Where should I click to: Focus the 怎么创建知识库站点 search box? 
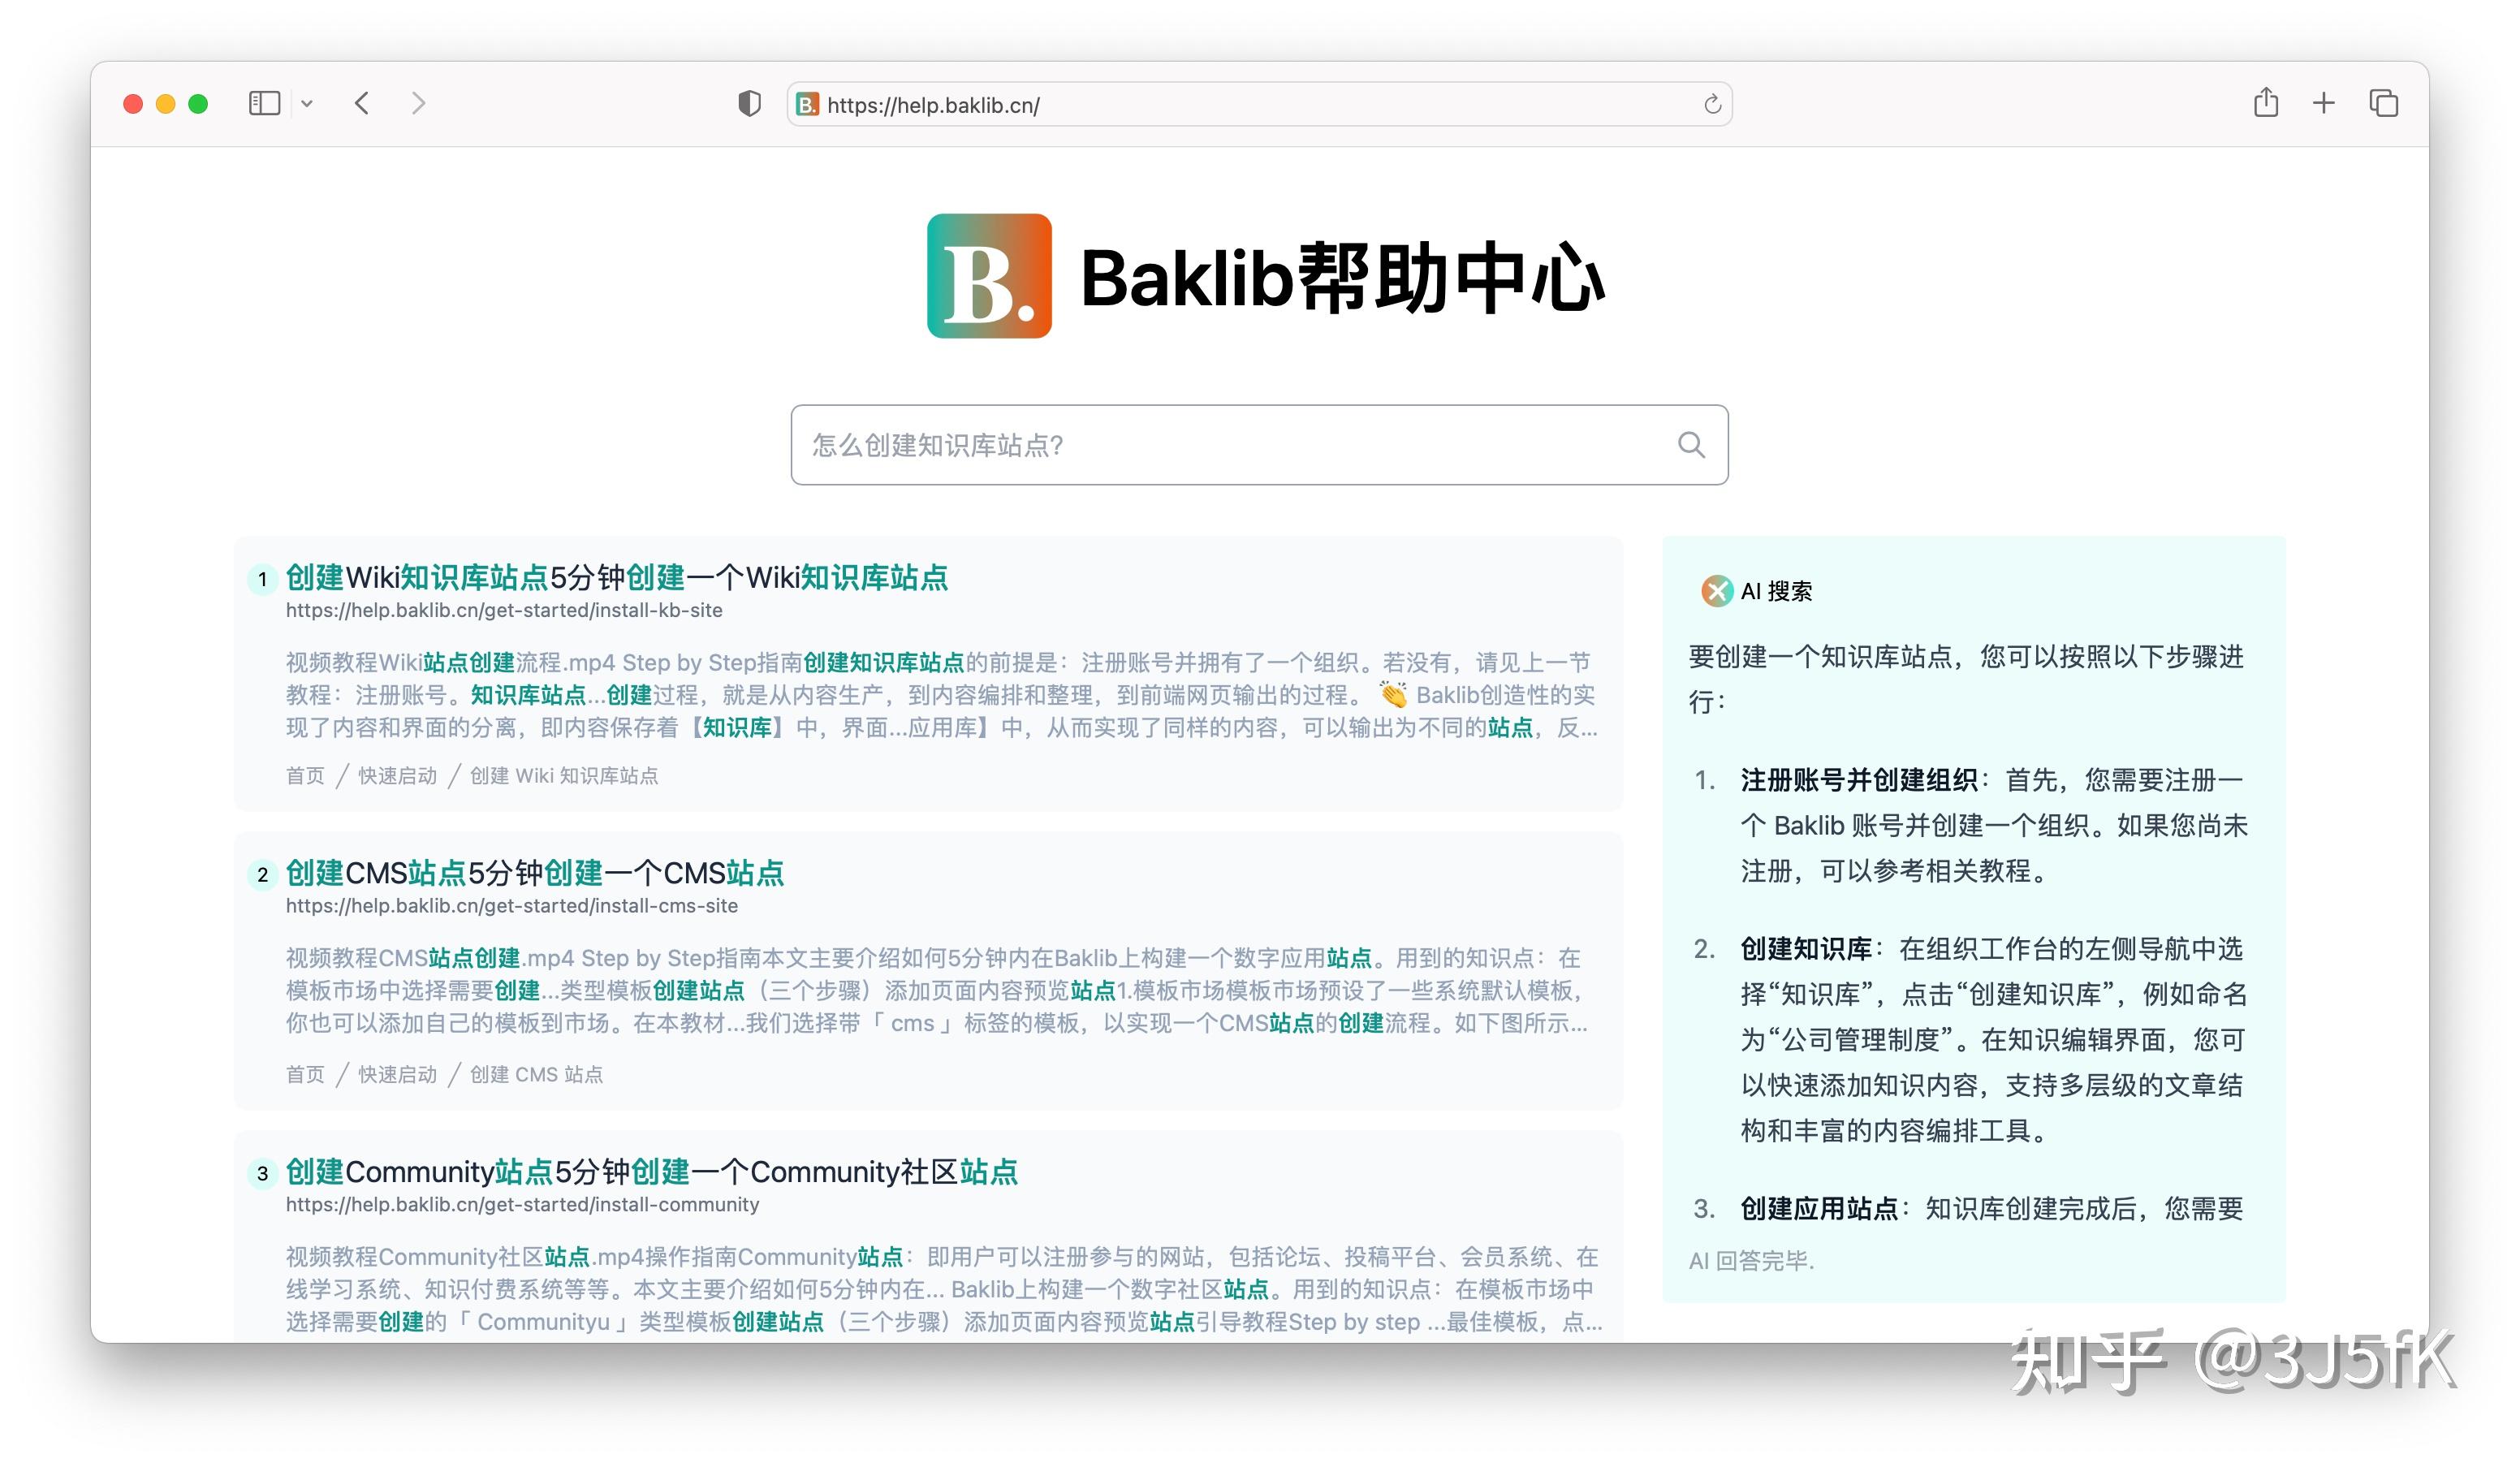pos(1259,445)
